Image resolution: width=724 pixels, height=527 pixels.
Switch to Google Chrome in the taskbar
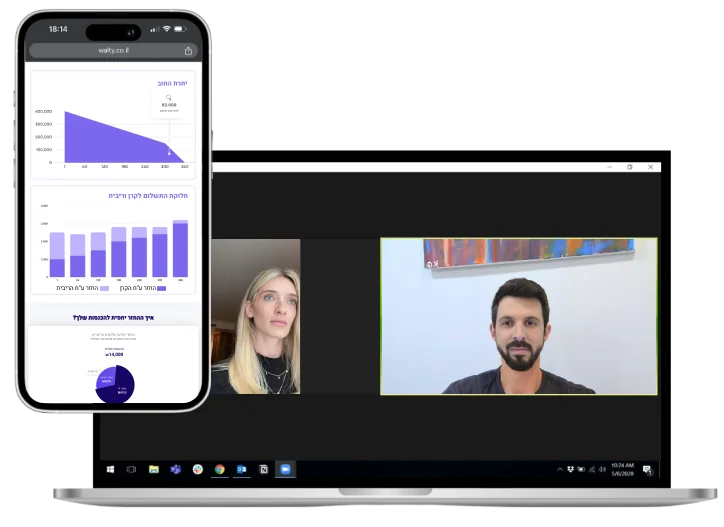click(220, 469)
